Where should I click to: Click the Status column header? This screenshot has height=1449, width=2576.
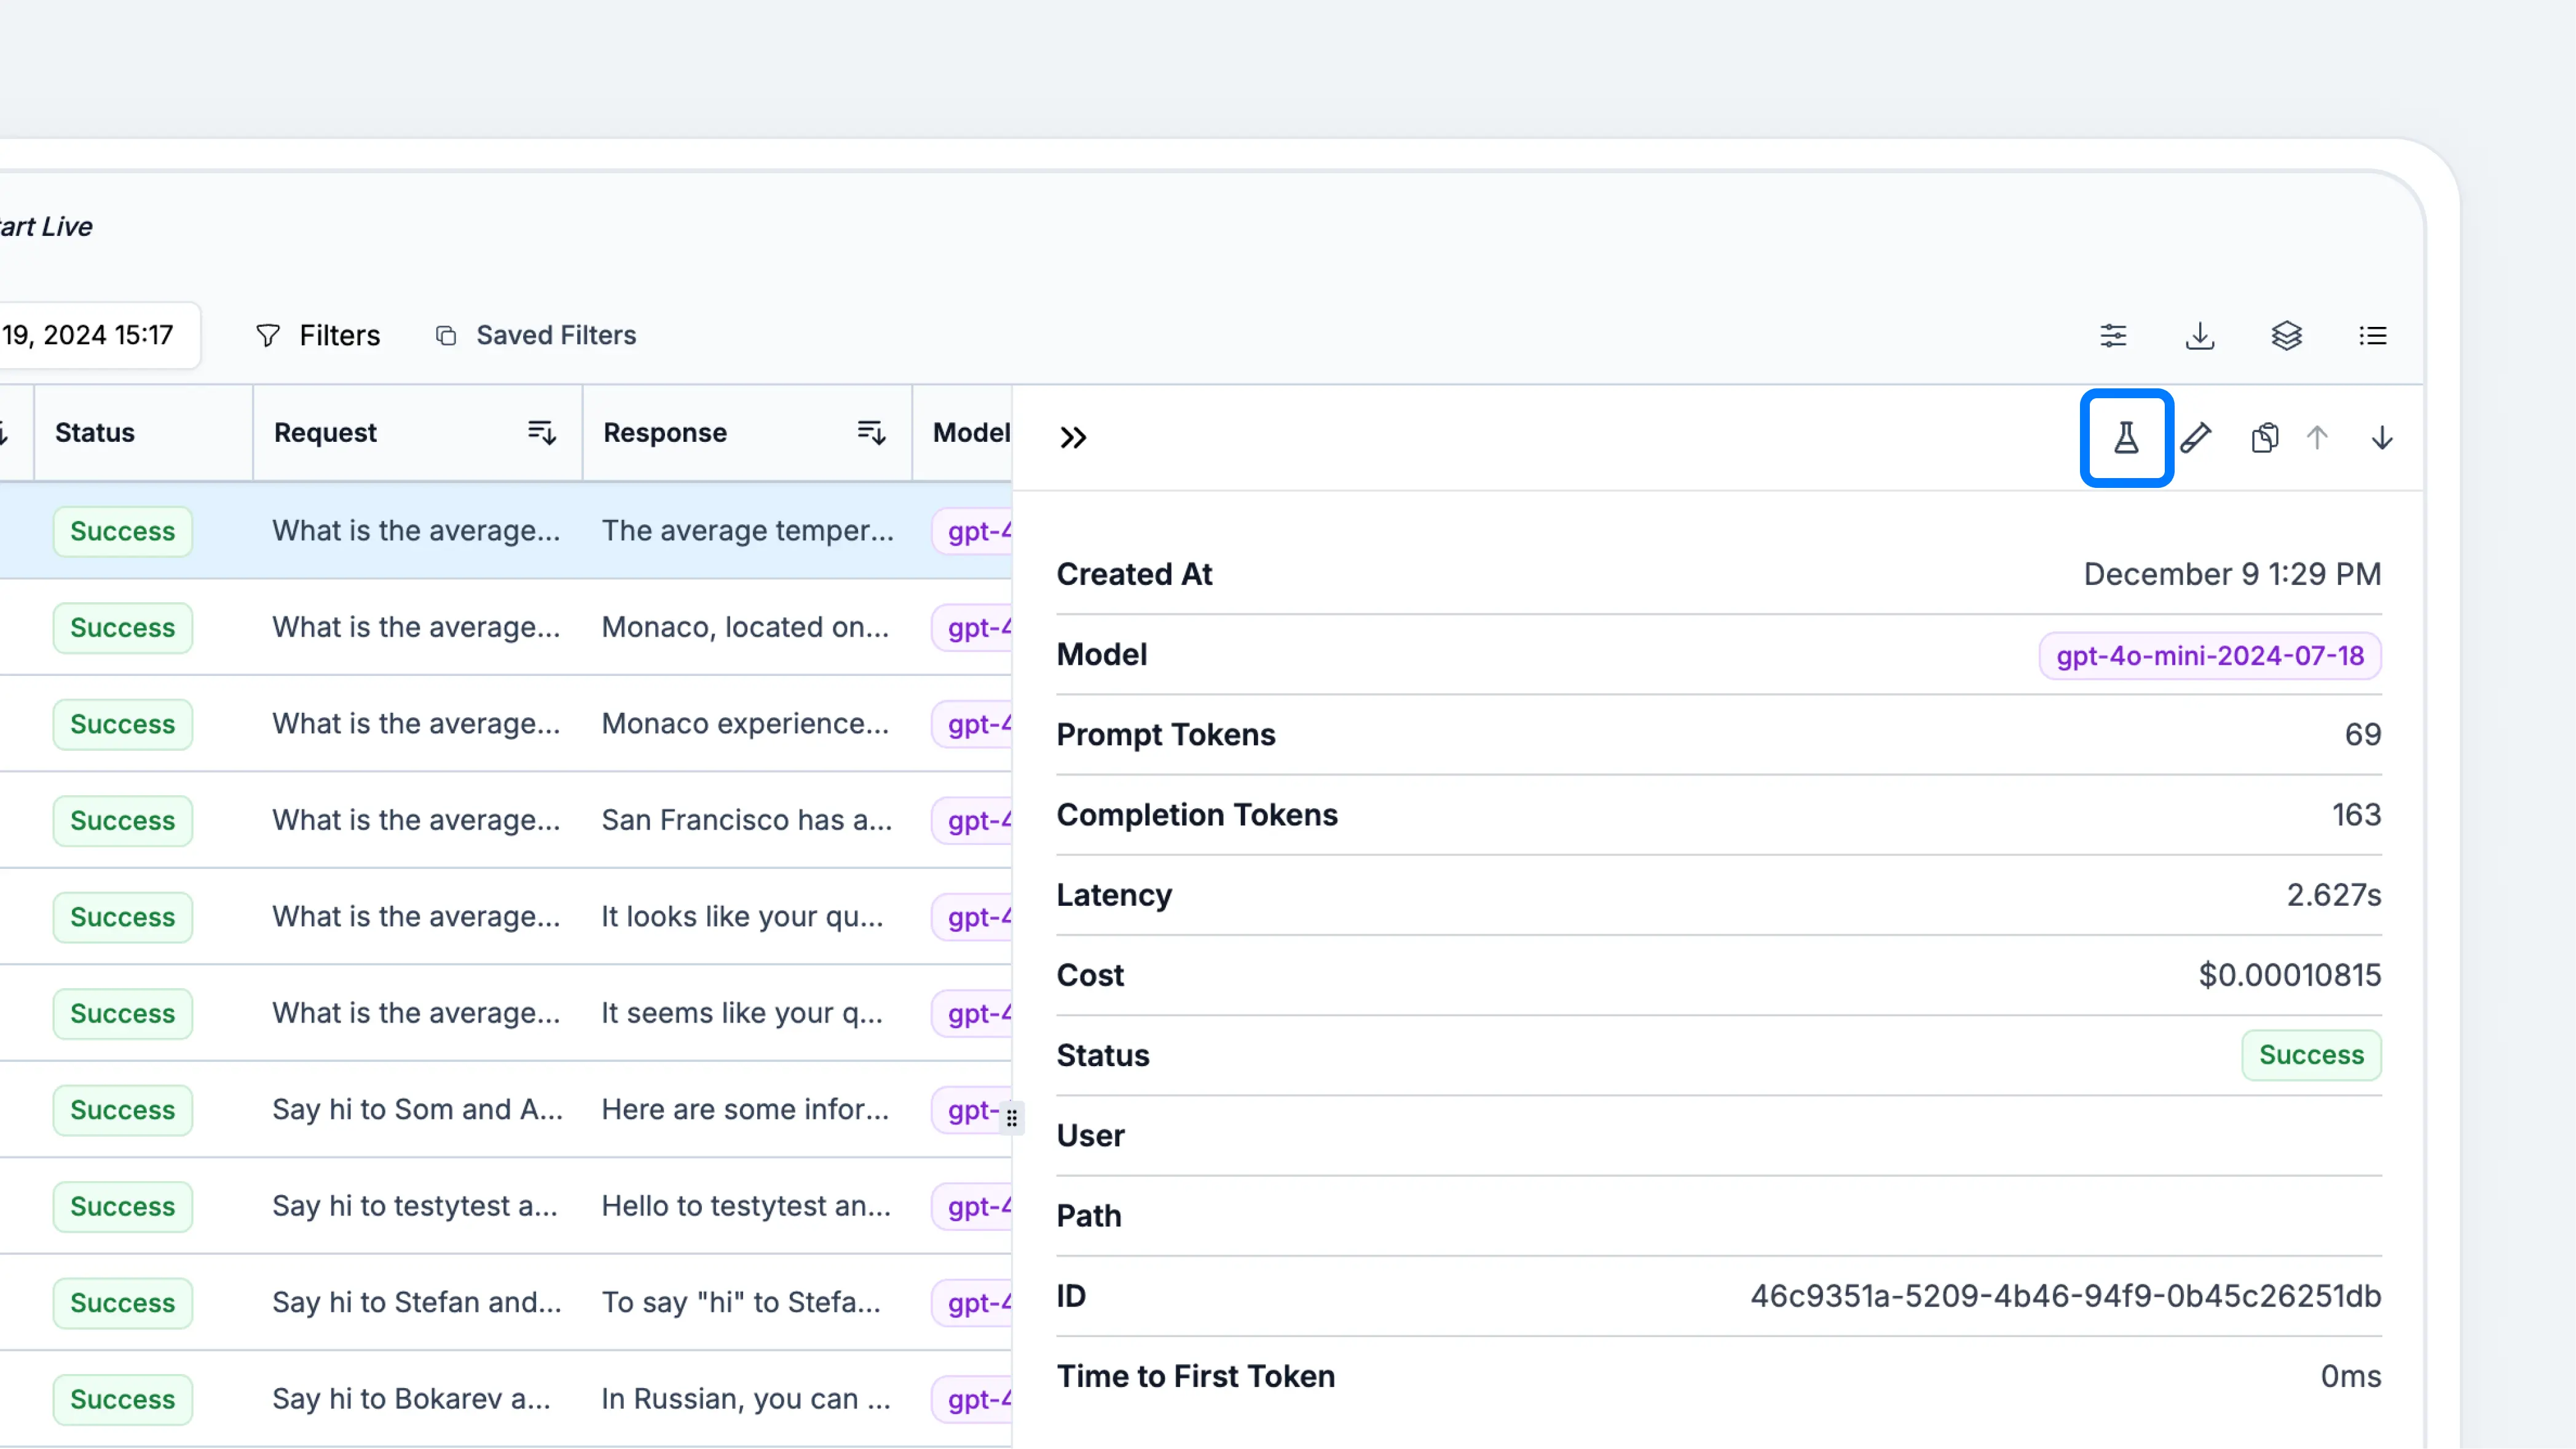click(x=95, y=433)
